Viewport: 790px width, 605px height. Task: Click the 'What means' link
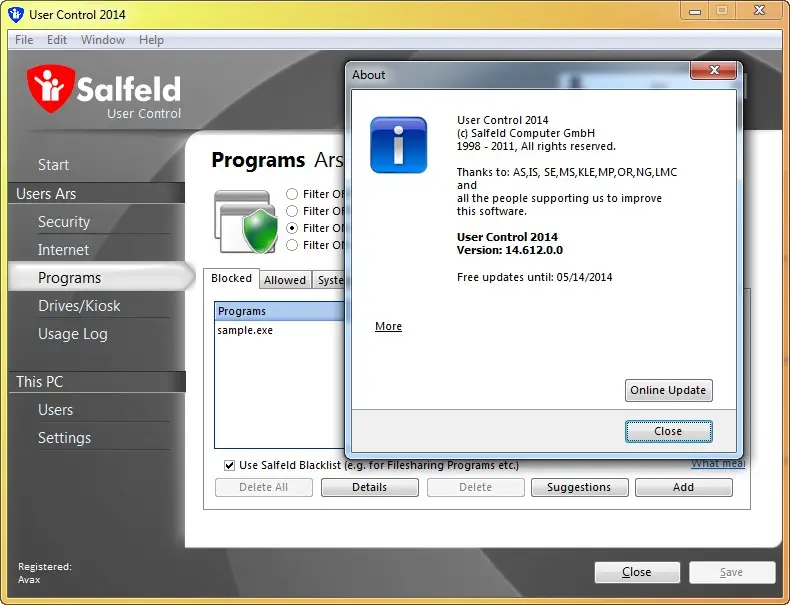point(717,463)
